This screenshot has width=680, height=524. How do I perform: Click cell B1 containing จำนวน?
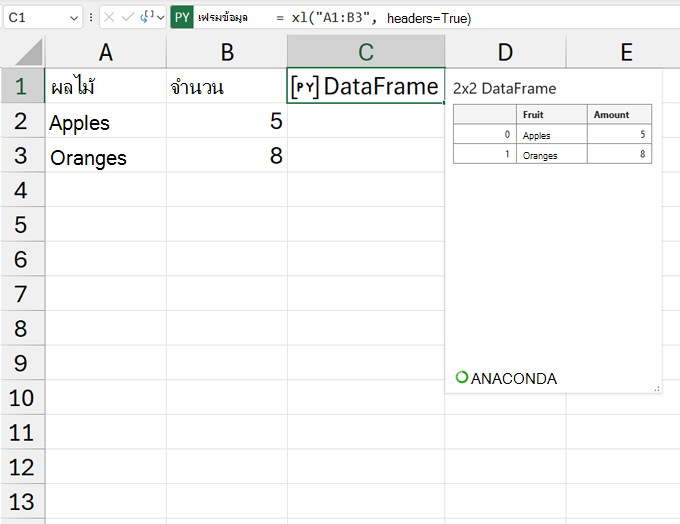pos(227,86)
